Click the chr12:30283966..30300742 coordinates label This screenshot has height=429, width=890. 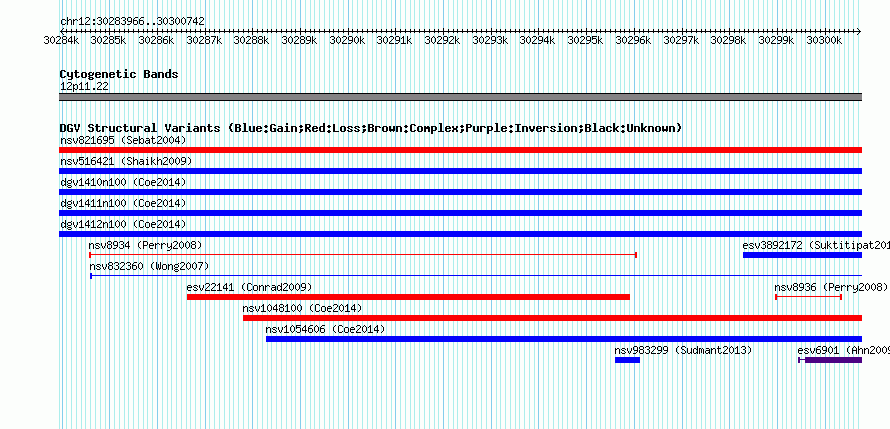coord(132,22)
